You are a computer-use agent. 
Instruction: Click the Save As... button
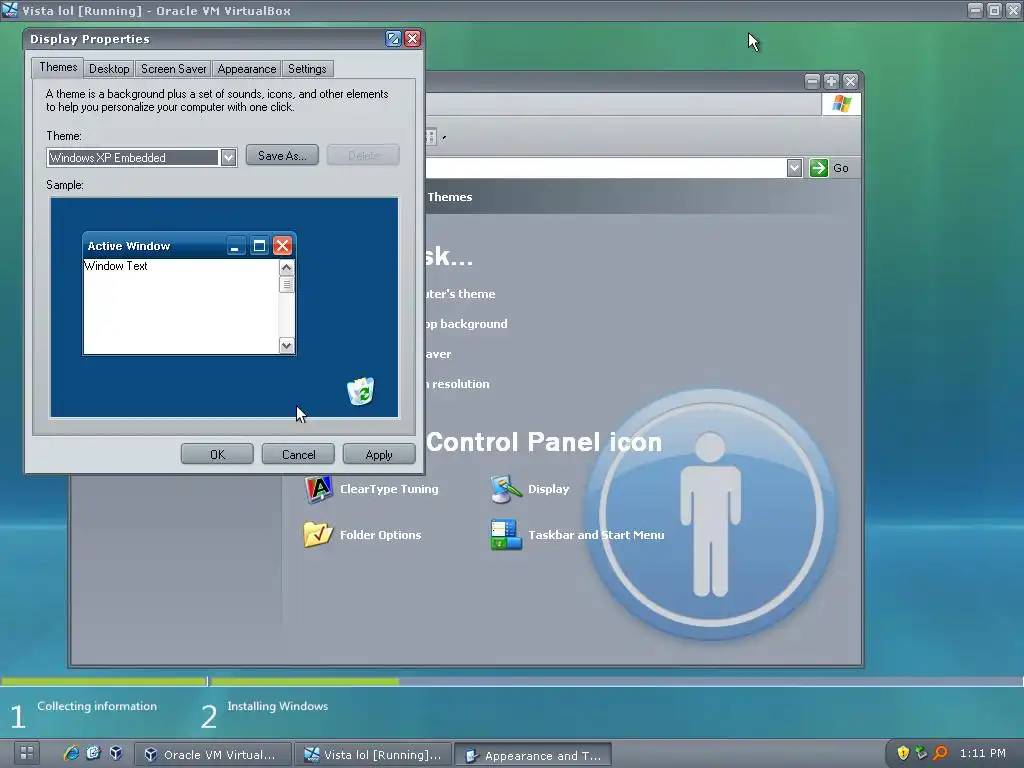pos(282,155)
